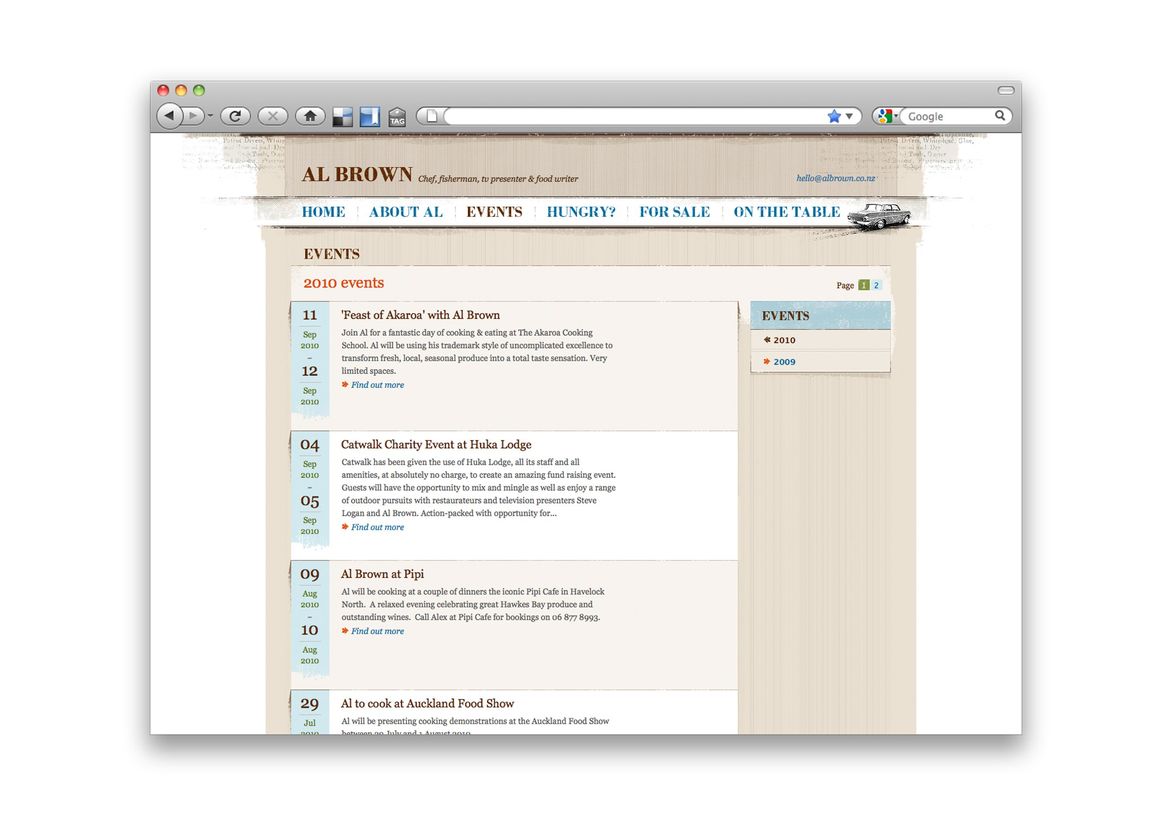Click the vintage car illustration in navigation
The height and width of the screenshot is (826, 1172).
point(878,215)
